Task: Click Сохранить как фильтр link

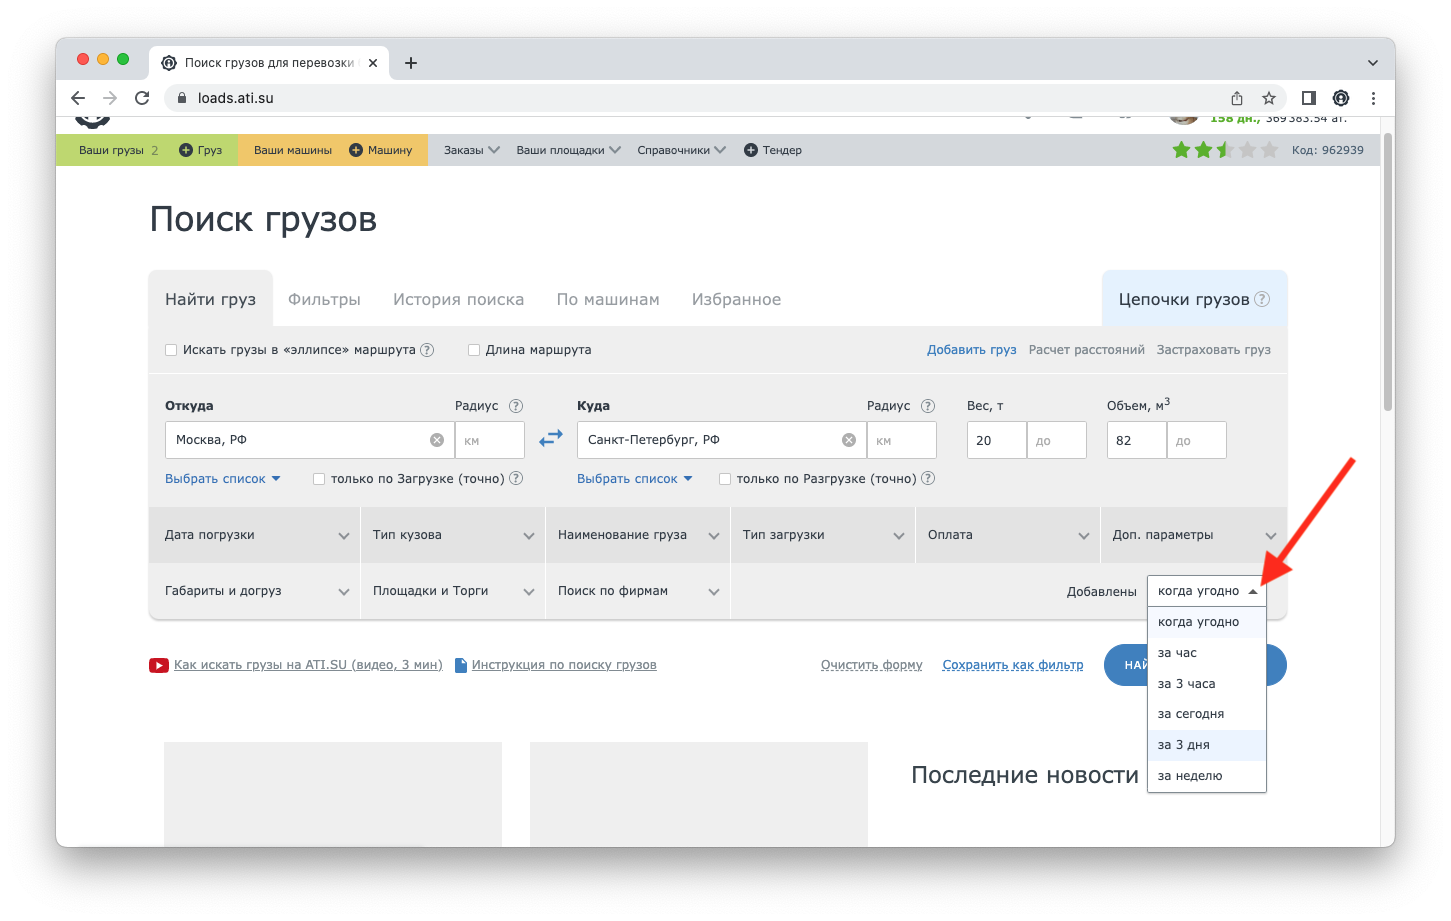Action: point(1012,665)
